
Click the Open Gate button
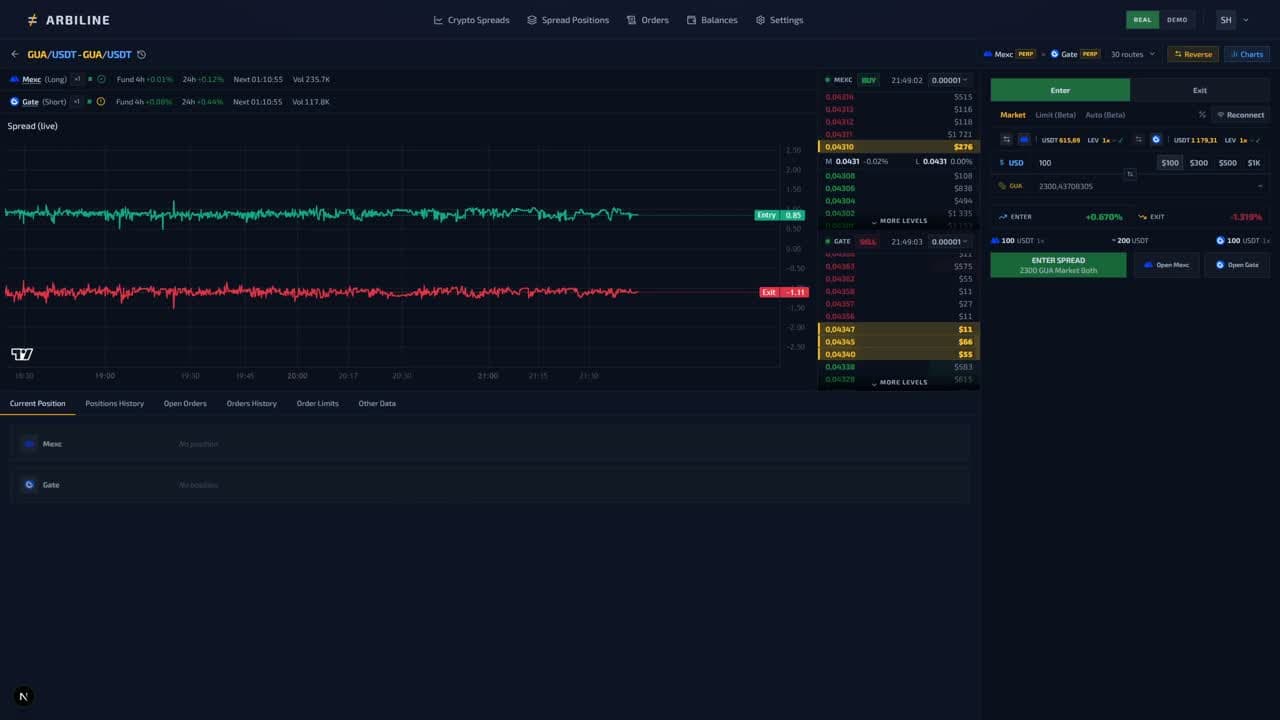coord(1237,265)
